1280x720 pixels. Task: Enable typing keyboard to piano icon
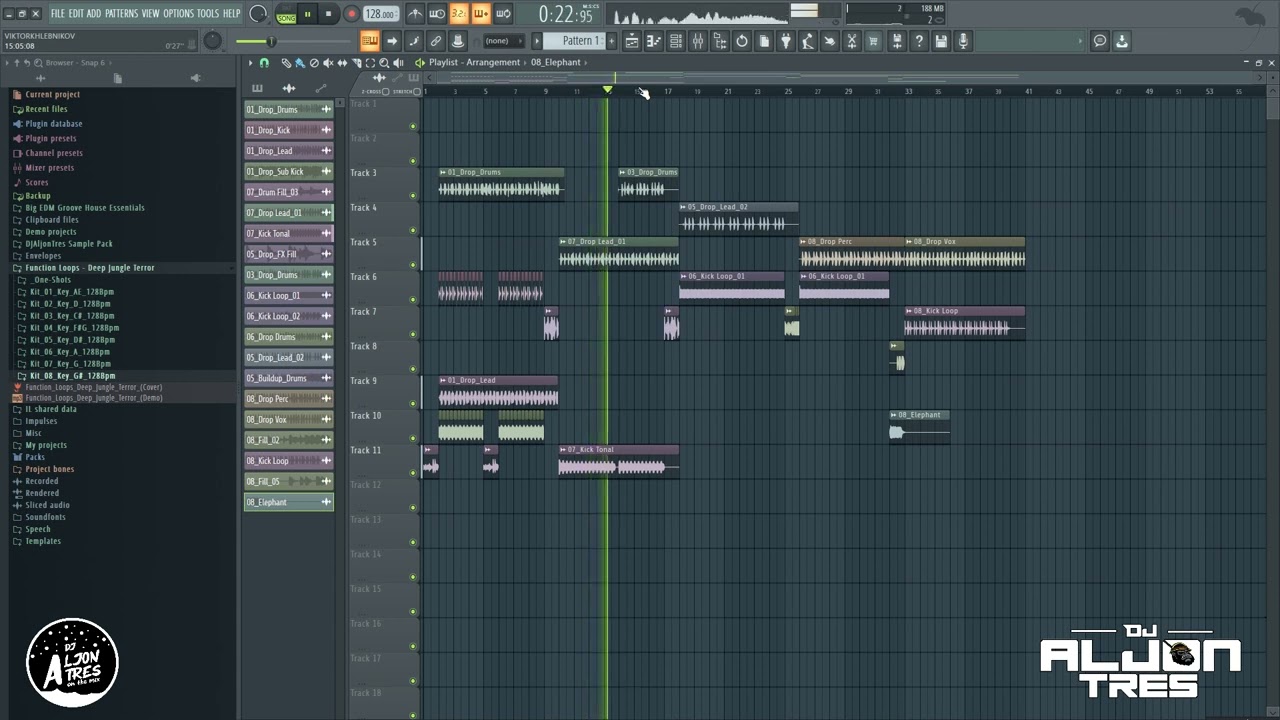370,41
